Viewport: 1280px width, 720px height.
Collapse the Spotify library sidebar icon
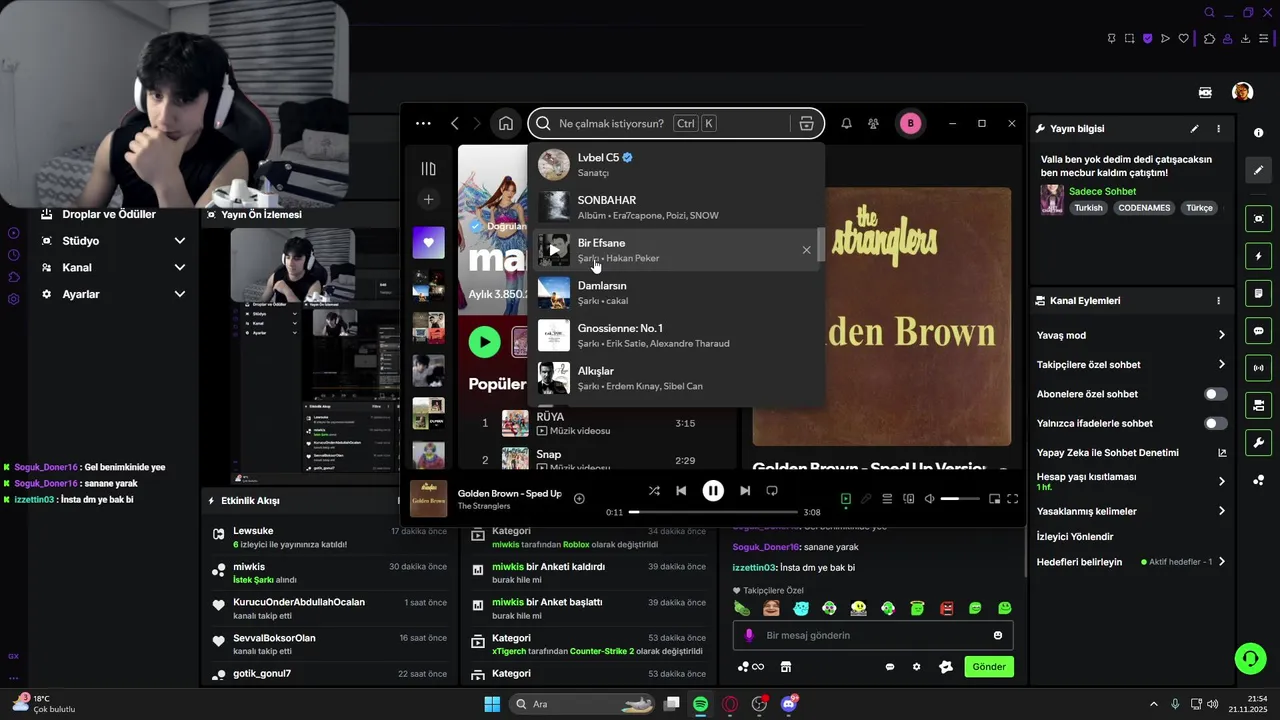click(x=429, y=169)
